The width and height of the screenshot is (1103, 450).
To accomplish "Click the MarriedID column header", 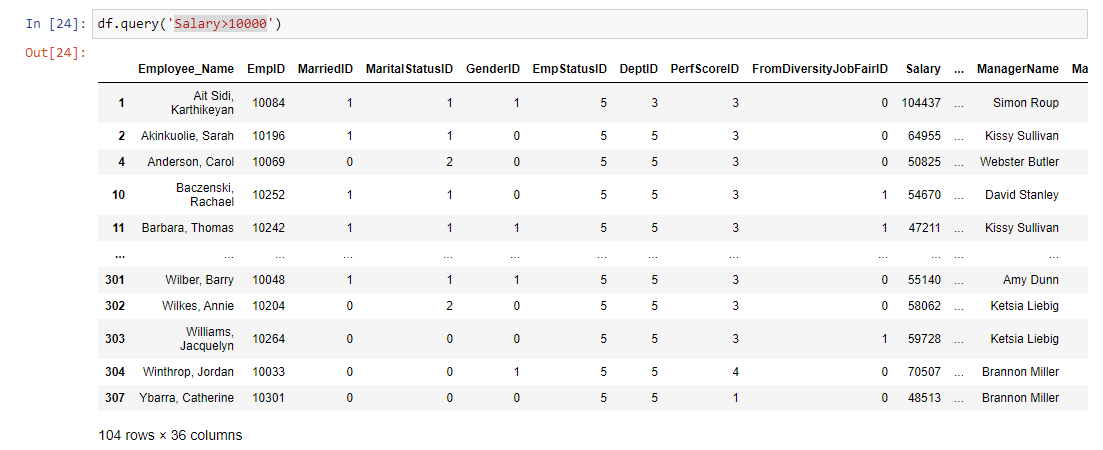I will 325,69.
